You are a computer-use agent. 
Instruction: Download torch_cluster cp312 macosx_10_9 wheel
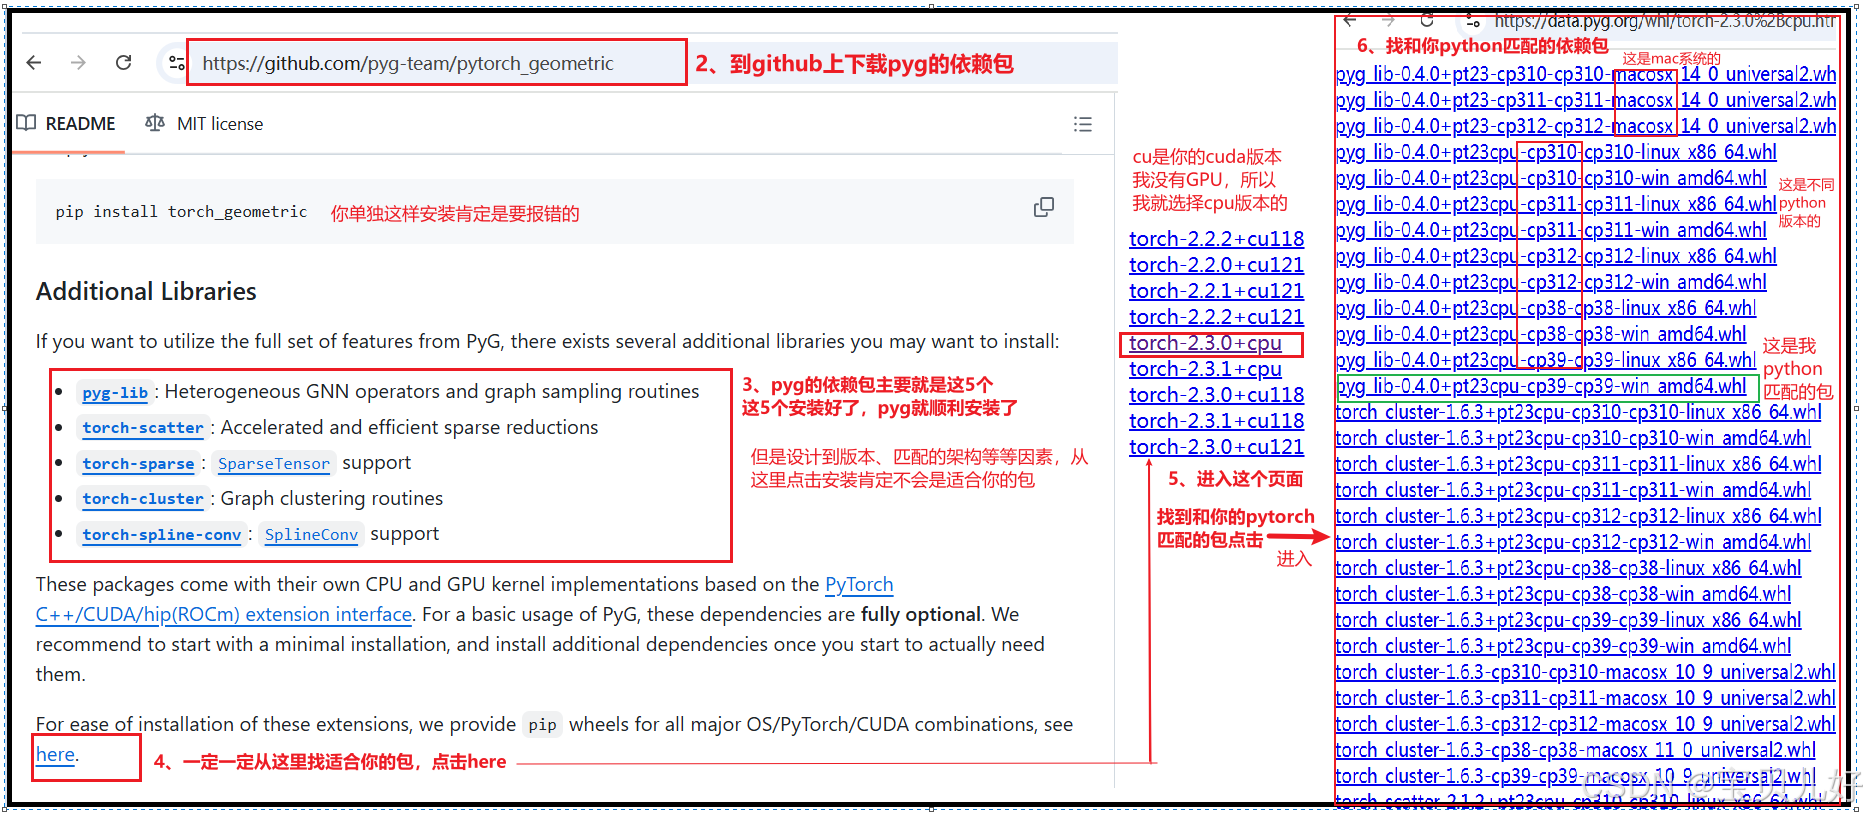tap(1586, 724)
